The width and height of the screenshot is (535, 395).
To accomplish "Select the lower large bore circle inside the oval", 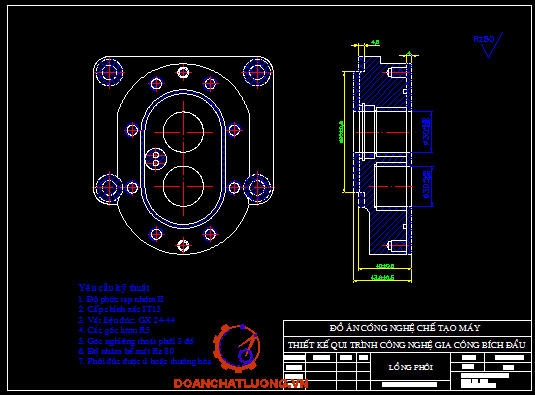I will 184,186.
